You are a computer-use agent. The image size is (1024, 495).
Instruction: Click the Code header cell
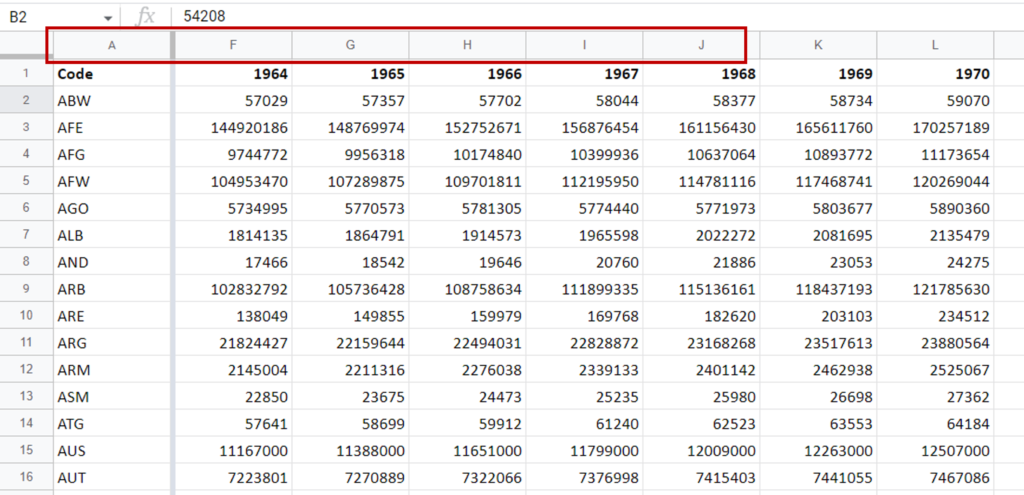pos(111,74)
